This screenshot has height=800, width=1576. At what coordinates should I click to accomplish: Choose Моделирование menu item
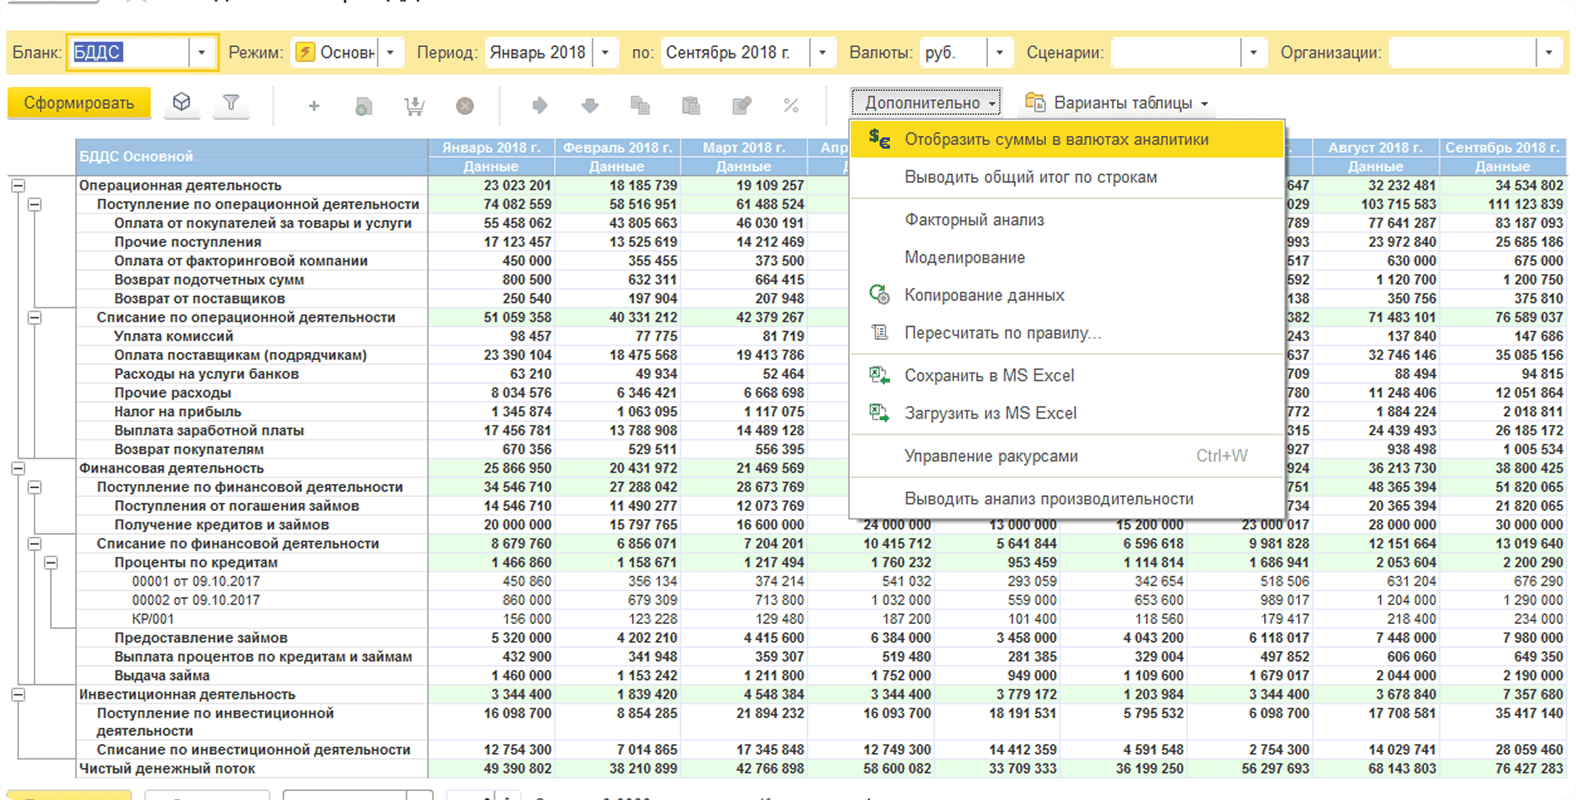[x=1066, y=257]
